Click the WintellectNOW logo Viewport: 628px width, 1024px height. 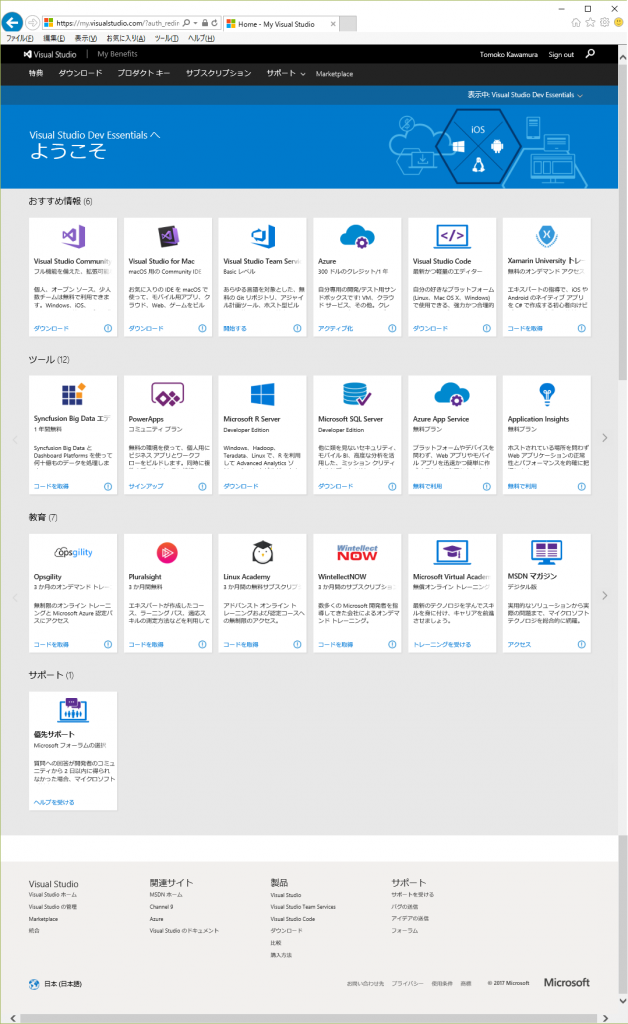[x=357, y=553]
